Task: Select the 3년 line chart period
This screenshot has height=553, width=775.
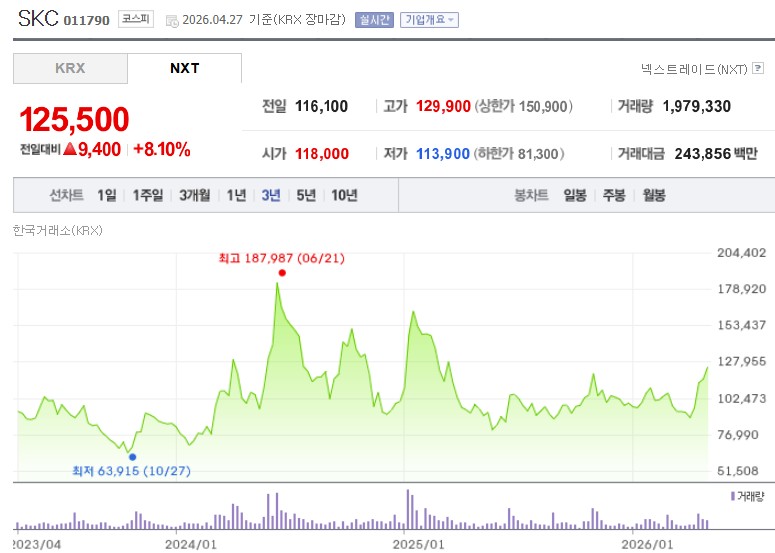Action: pos(271,195)
